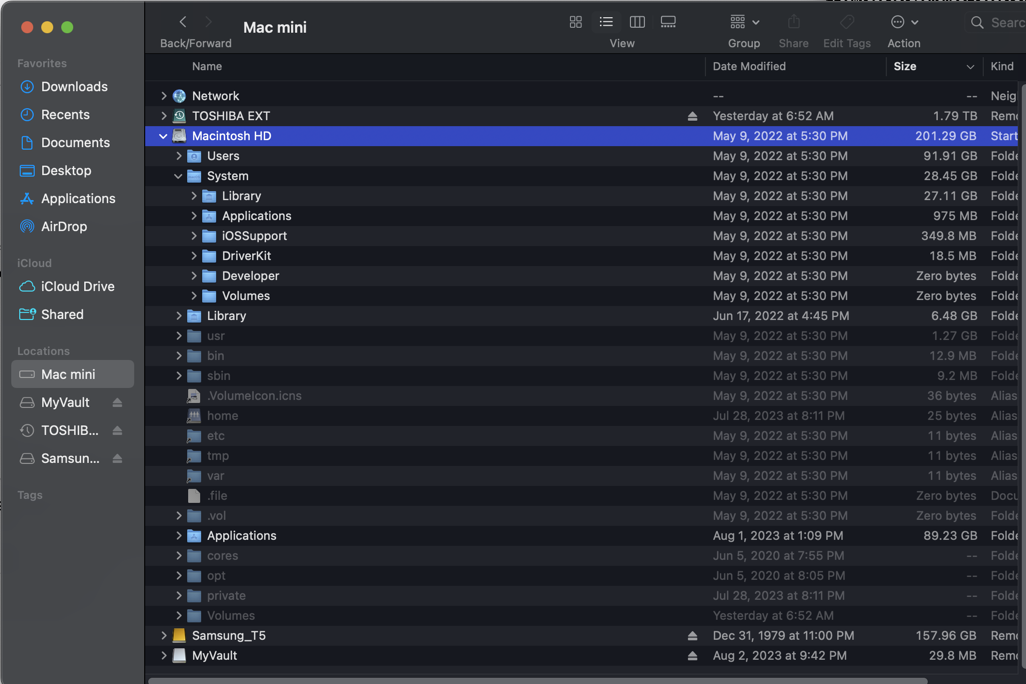Switch to icon view
Image resolution: width=1026 pixels, height=684 pixels.
click(x=576, y=22)
